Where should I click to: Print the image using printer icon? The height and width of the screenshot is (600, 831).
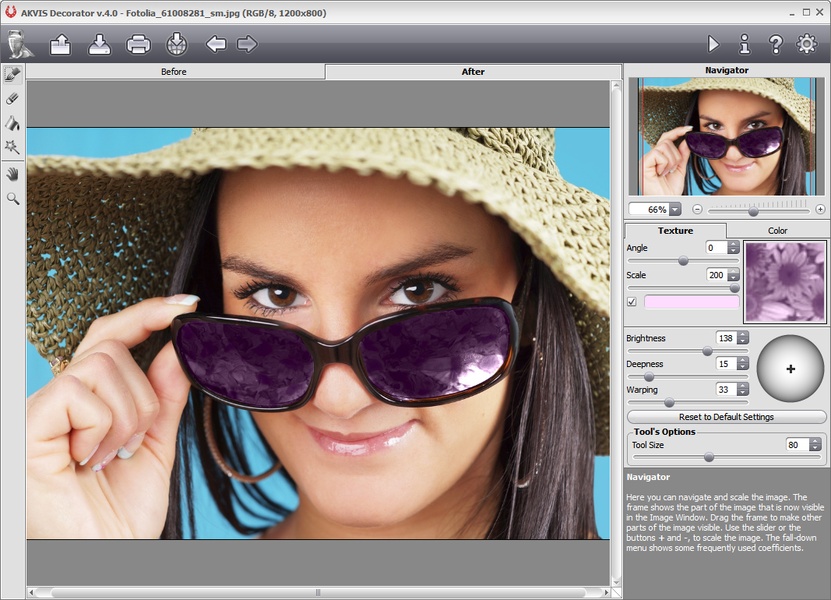pyautogui.click(x=138, y=44)
